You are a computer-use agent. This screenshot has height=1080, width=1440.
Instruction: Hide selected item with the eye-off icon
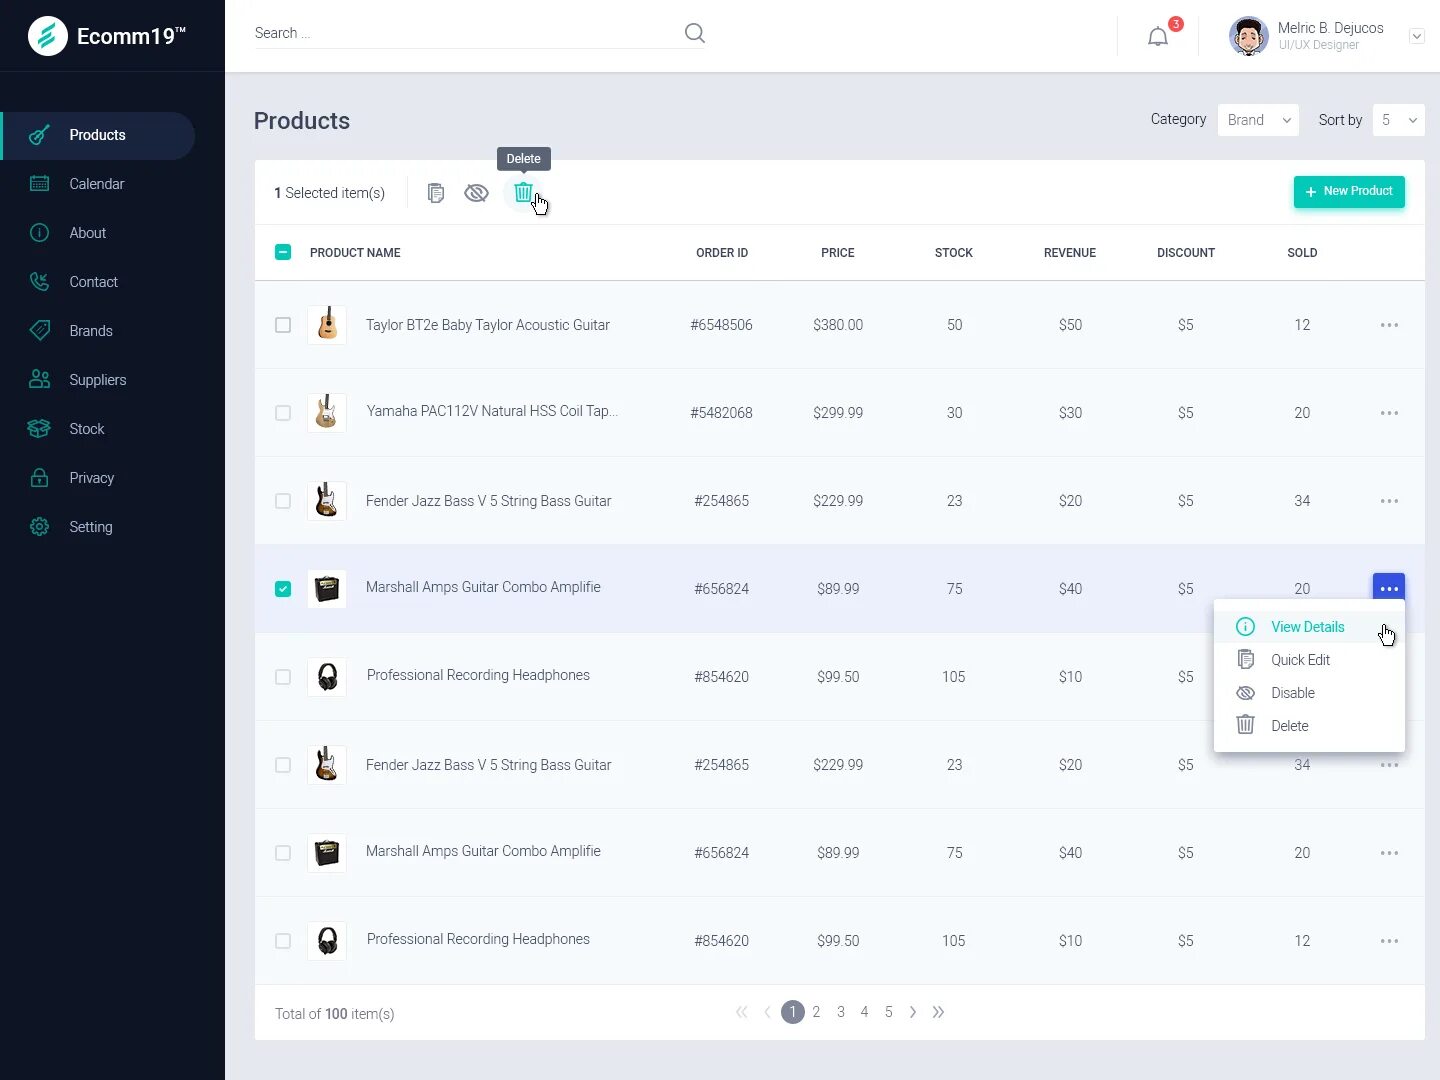coord(476,192)
